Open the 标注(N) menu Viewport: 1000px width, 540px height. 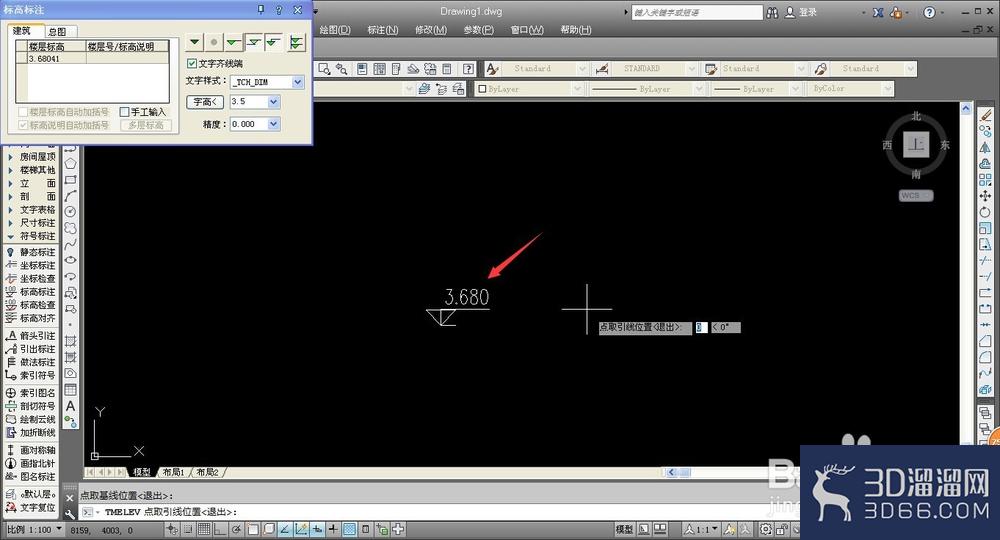tap(383, 30)
